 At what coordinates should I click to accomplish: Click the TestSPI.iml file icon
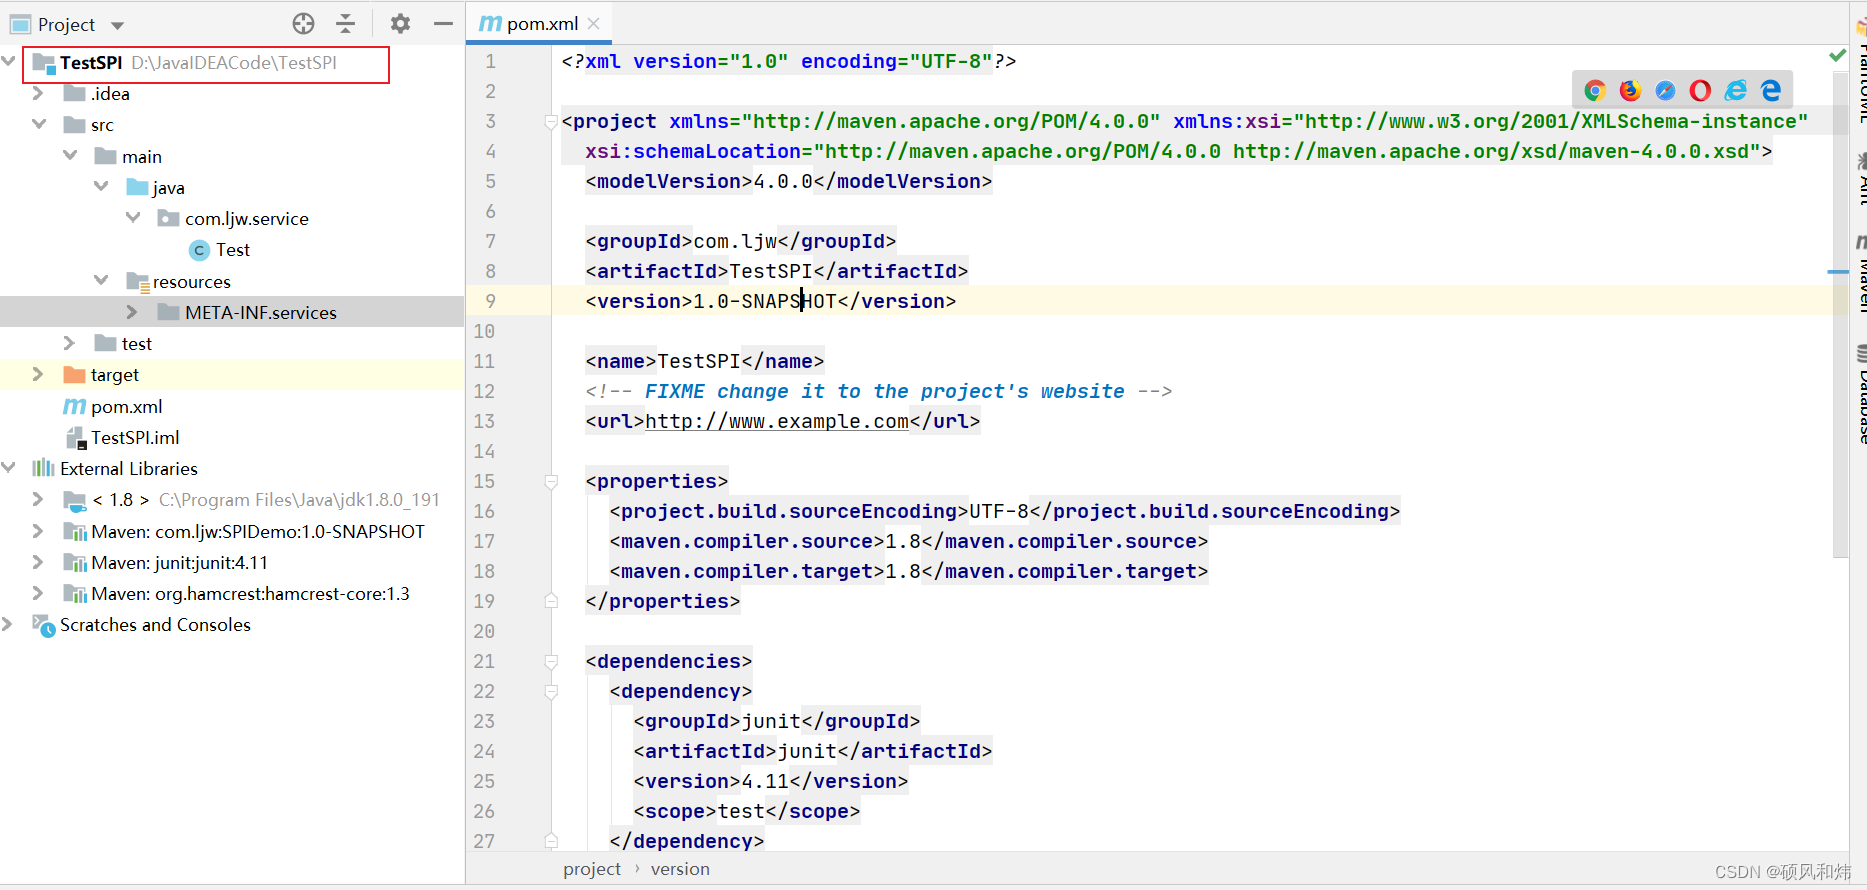75,438
